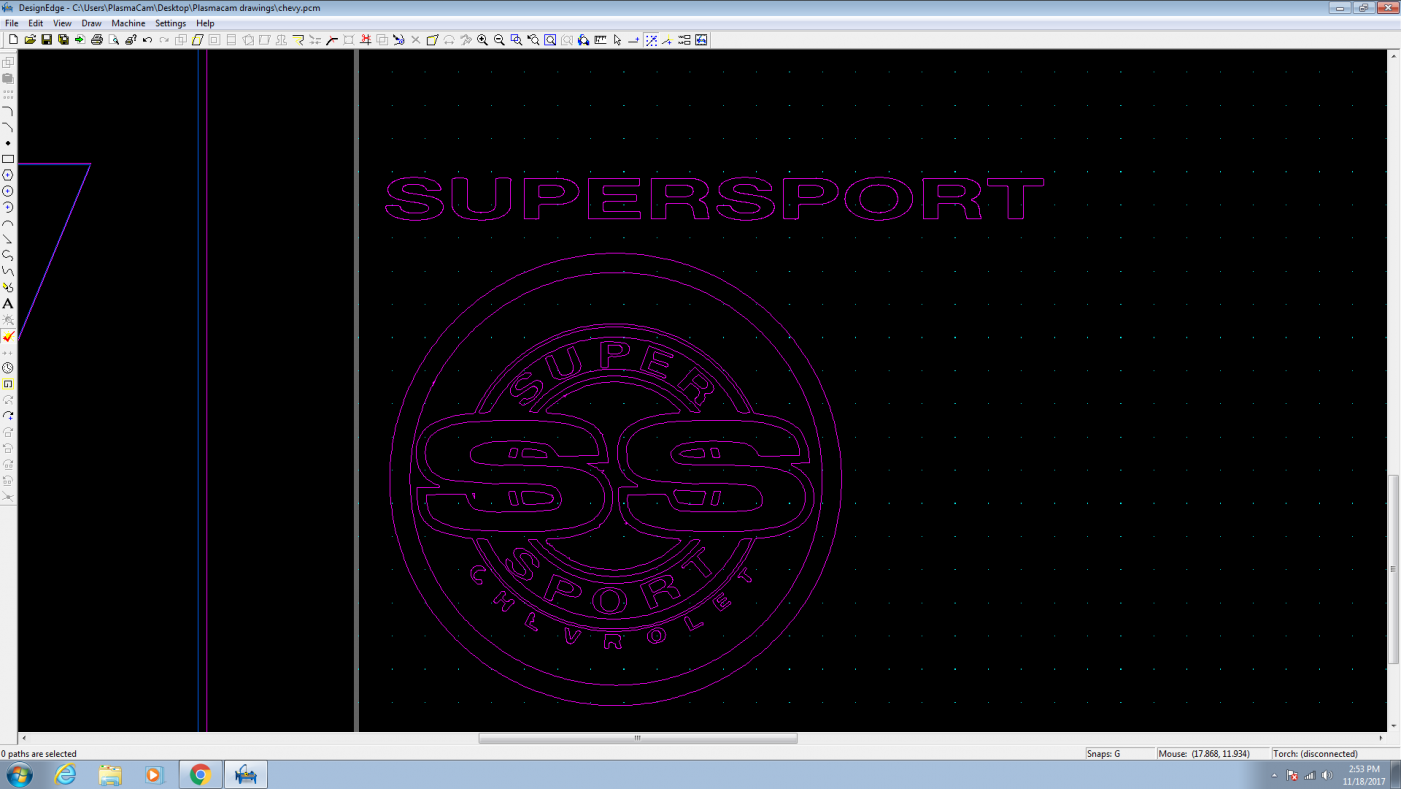This screenshot has width=1401, height=789.
Task: Print the drawing with the printer icon
Action: click(97, 40)
